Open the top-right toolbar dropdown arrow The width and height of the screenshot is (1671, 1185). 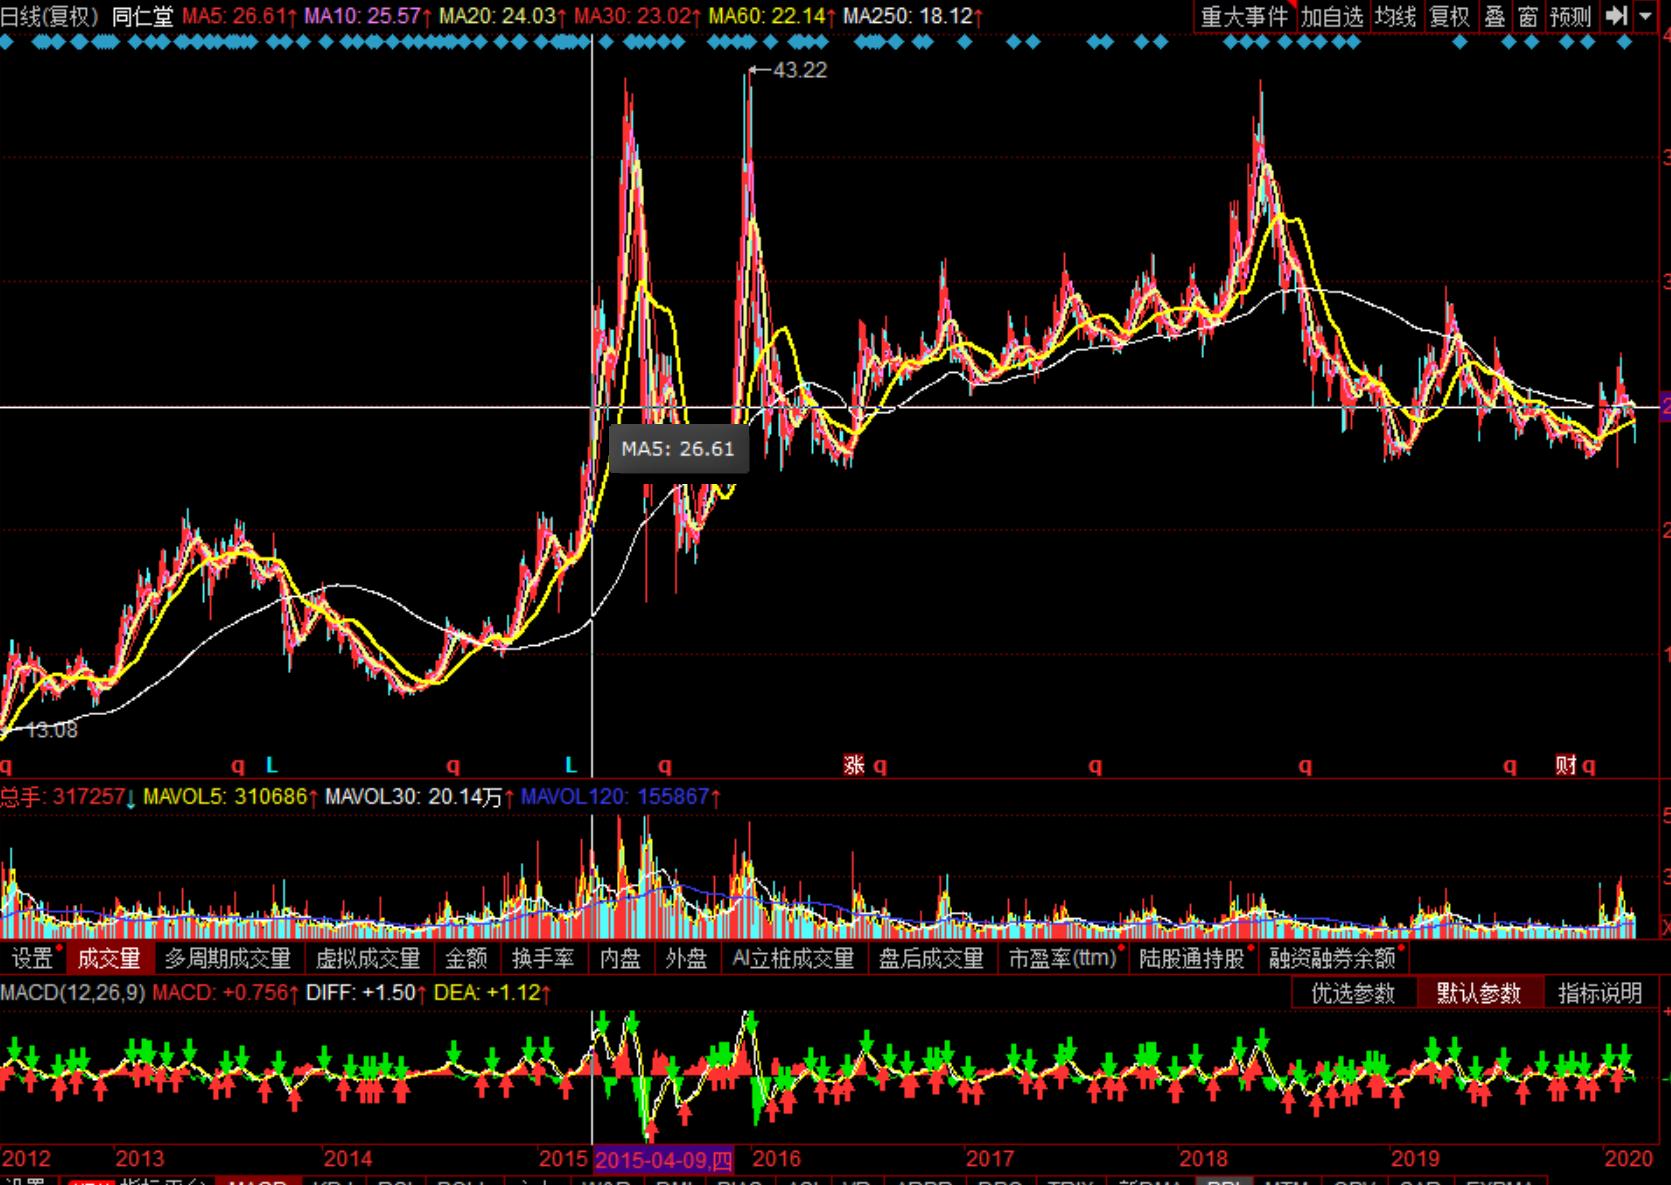point(1645,16)
